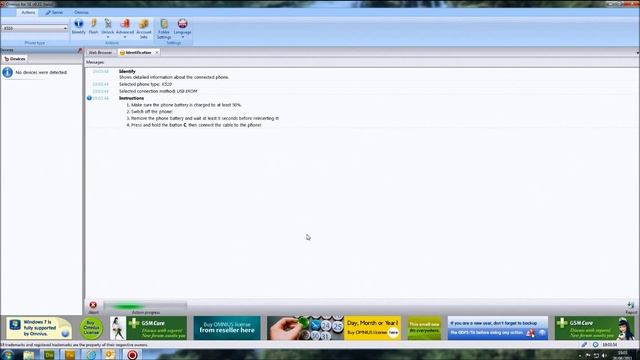
Task: Open the Omnius ribbon tab
Action: point(81,12)
